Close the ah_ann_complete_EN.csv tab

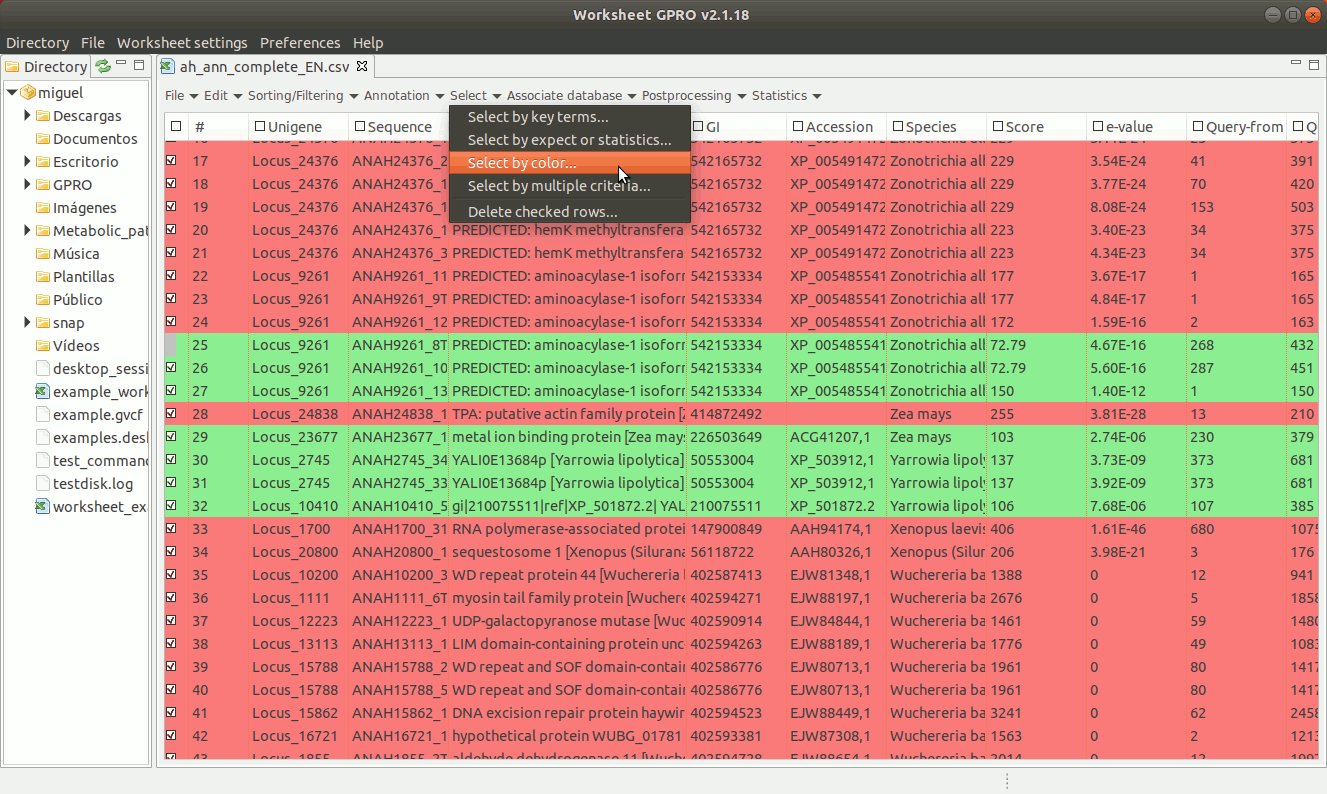tap(363, 67)
